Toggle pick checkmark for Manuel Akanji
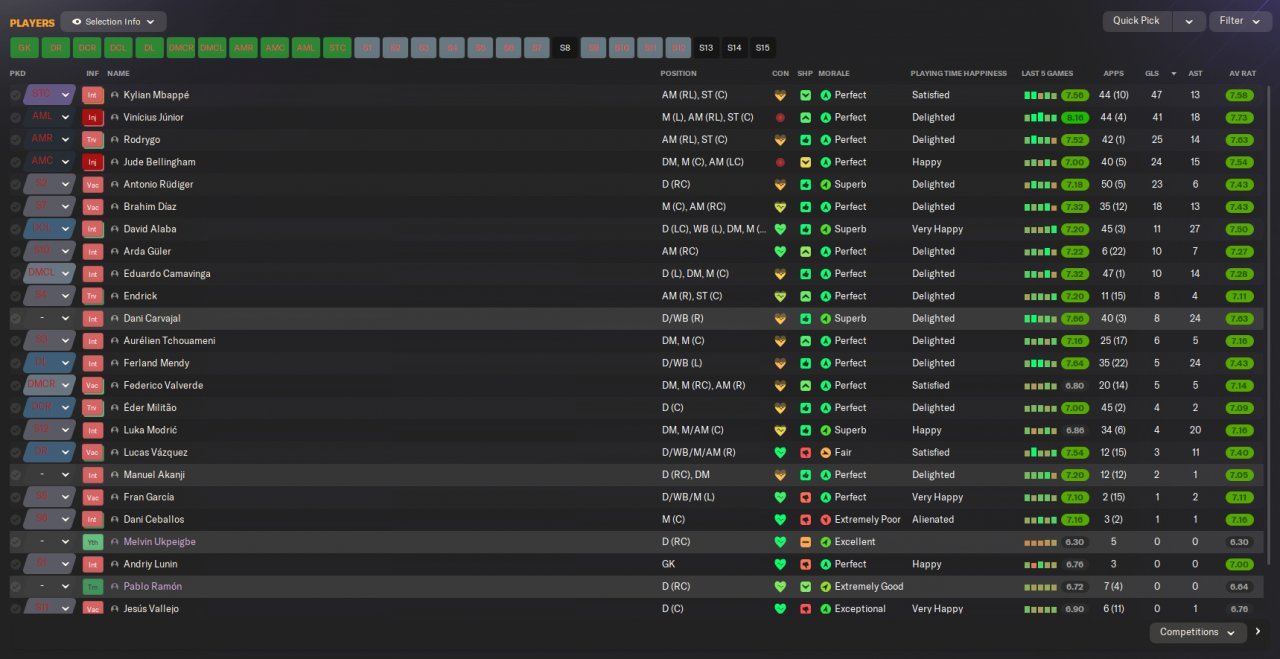 pyautogui.click(x=15, y=475)
